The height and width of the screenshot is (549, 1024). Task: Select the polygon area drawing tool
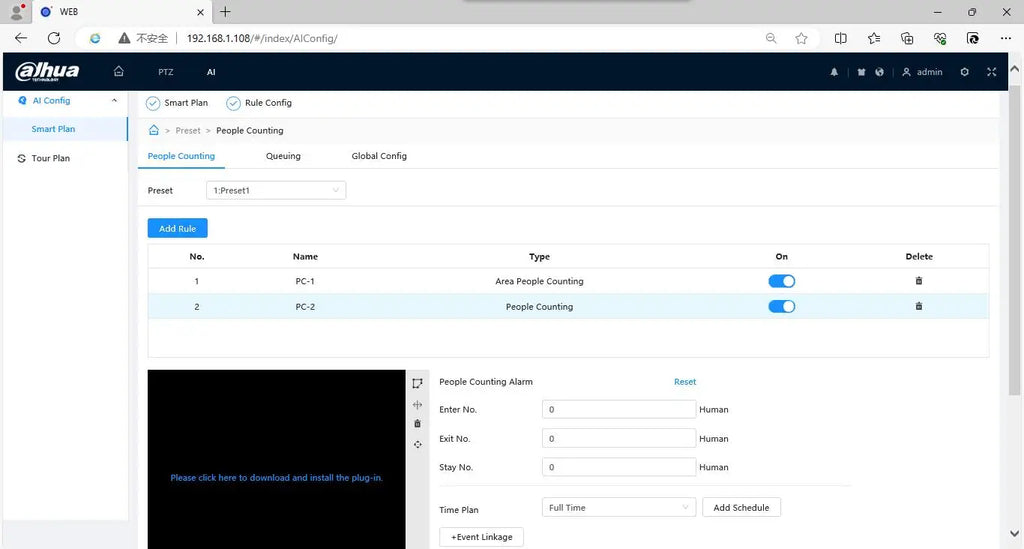[418, 384]
